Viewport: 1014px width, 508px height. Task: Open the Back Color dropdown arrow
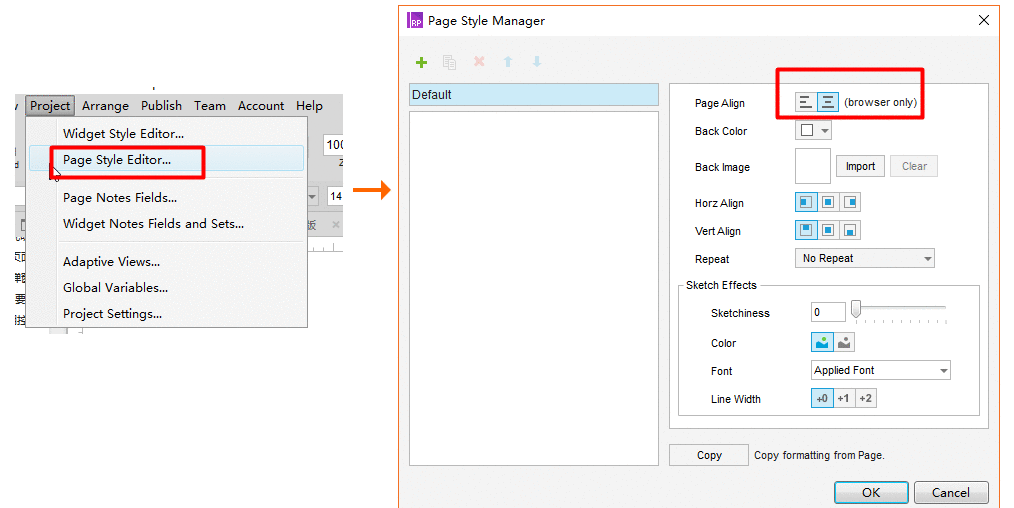point(825,131)
